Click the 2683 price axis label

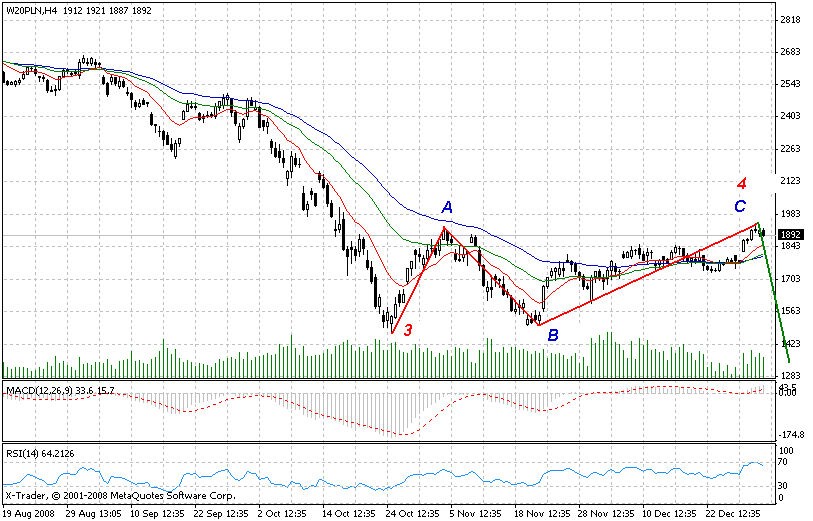coord(791,52)
